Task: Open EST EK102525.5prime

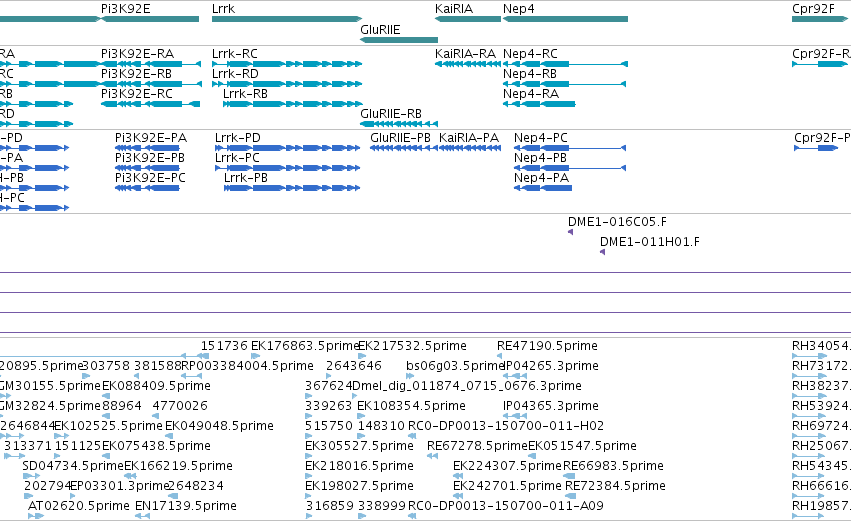Action: tap(109, 426)
